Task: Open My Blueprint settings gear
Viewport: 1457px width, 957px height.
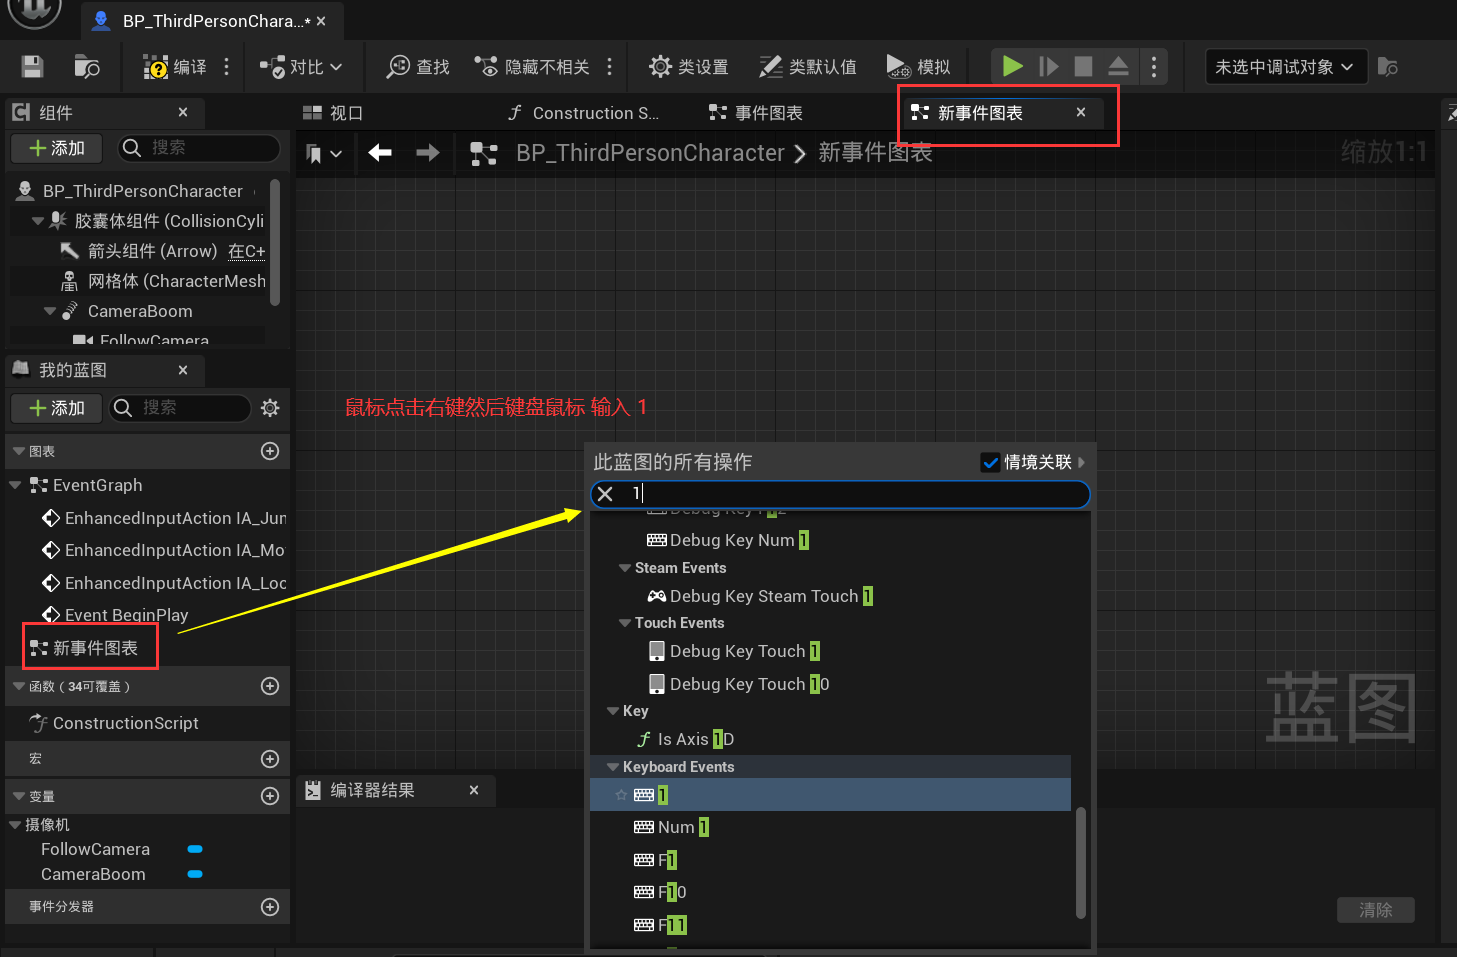Action: click(x=270, y=408)
